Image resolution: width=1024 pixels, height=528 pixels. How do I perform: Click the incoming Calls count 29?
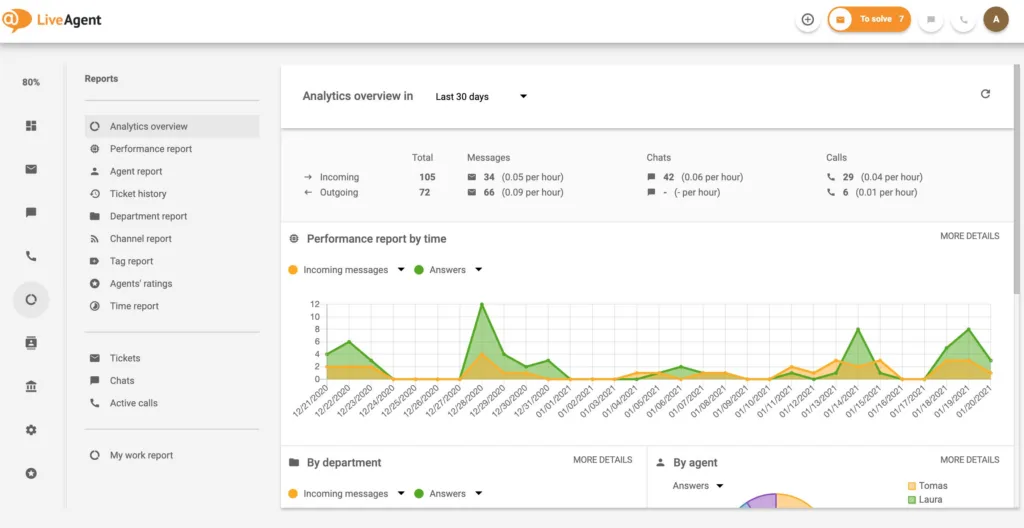point(848,177)
